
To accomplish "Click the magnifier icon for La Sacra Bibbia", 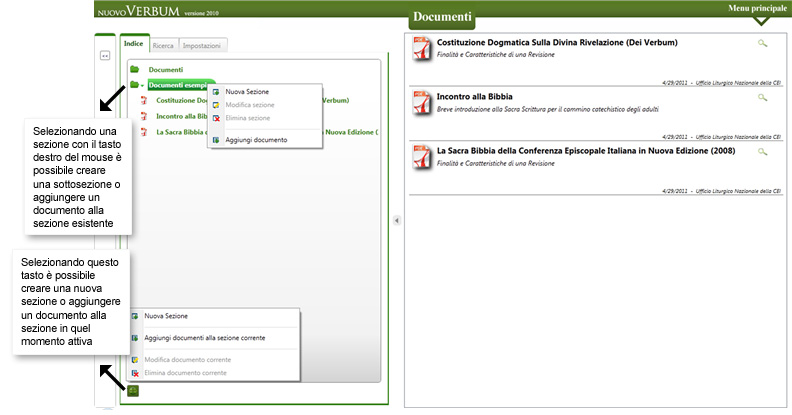I will tap(763, 151).
